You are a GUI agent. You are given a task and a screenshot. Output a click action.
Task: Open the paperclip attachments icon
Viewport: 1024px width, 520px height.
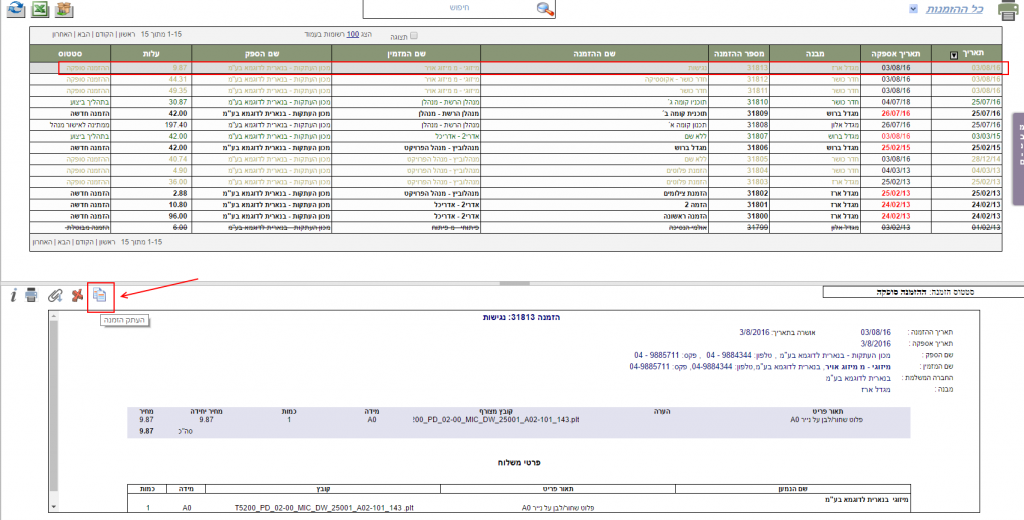point(55,295)
